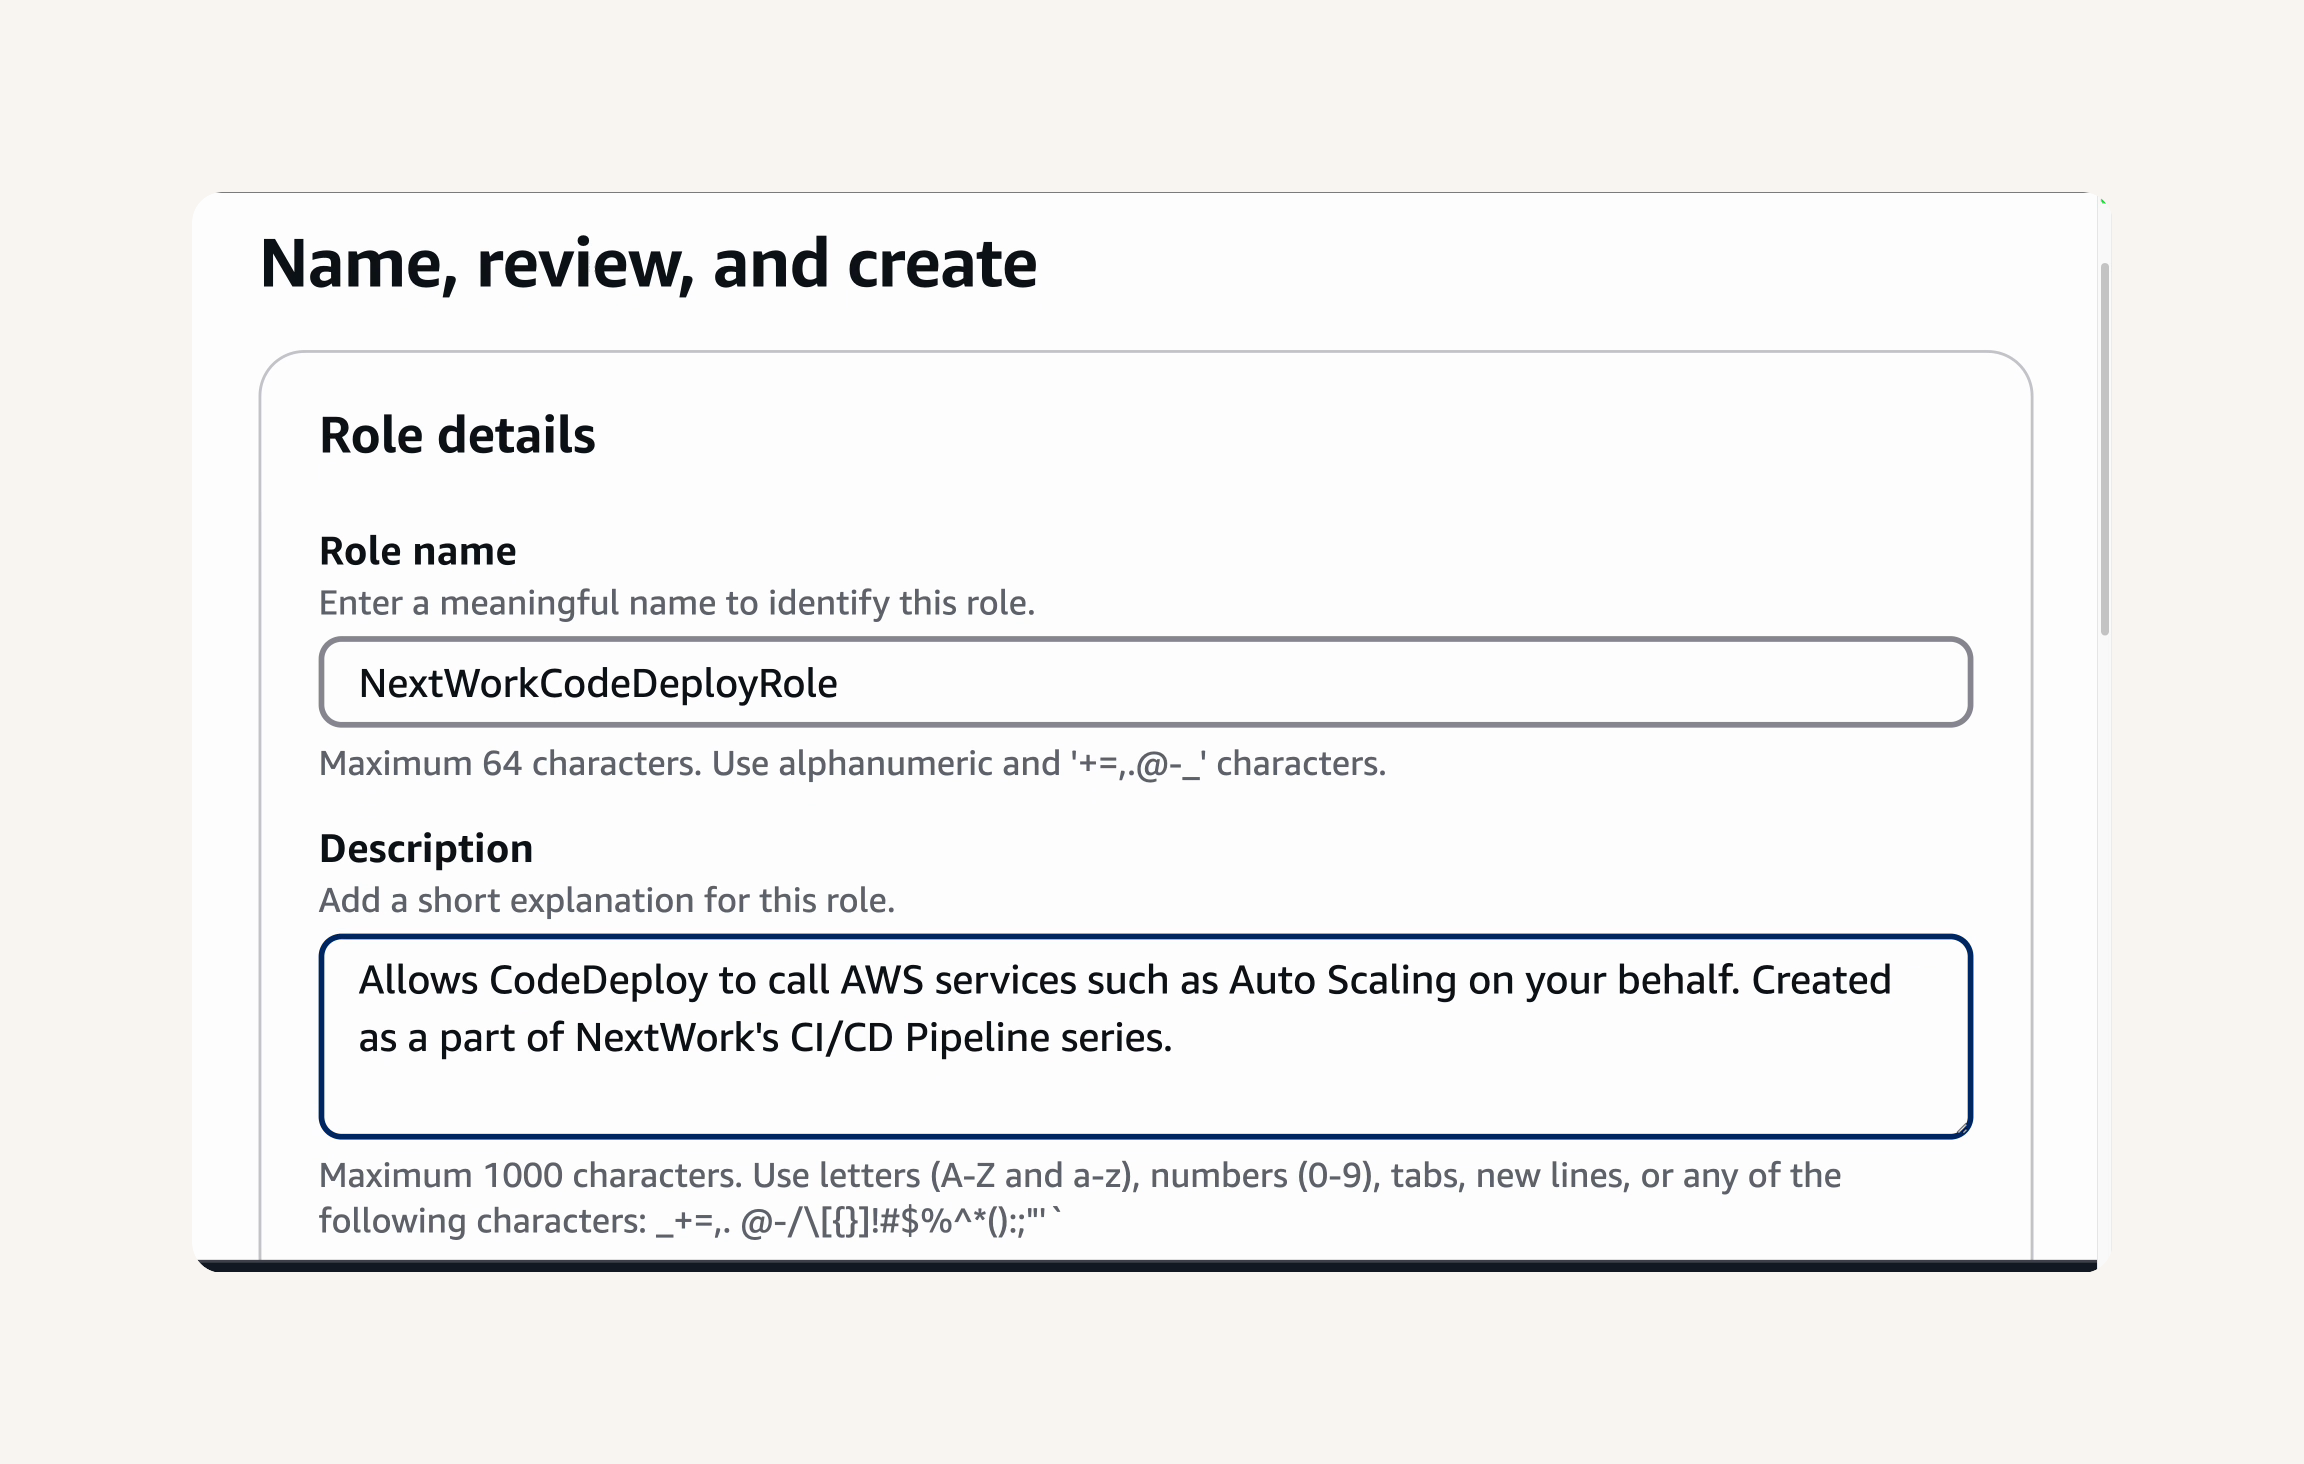Click the 'Description' field label
The image size is (2304, 1464).
pyautogui.click(x=426, y=848)
